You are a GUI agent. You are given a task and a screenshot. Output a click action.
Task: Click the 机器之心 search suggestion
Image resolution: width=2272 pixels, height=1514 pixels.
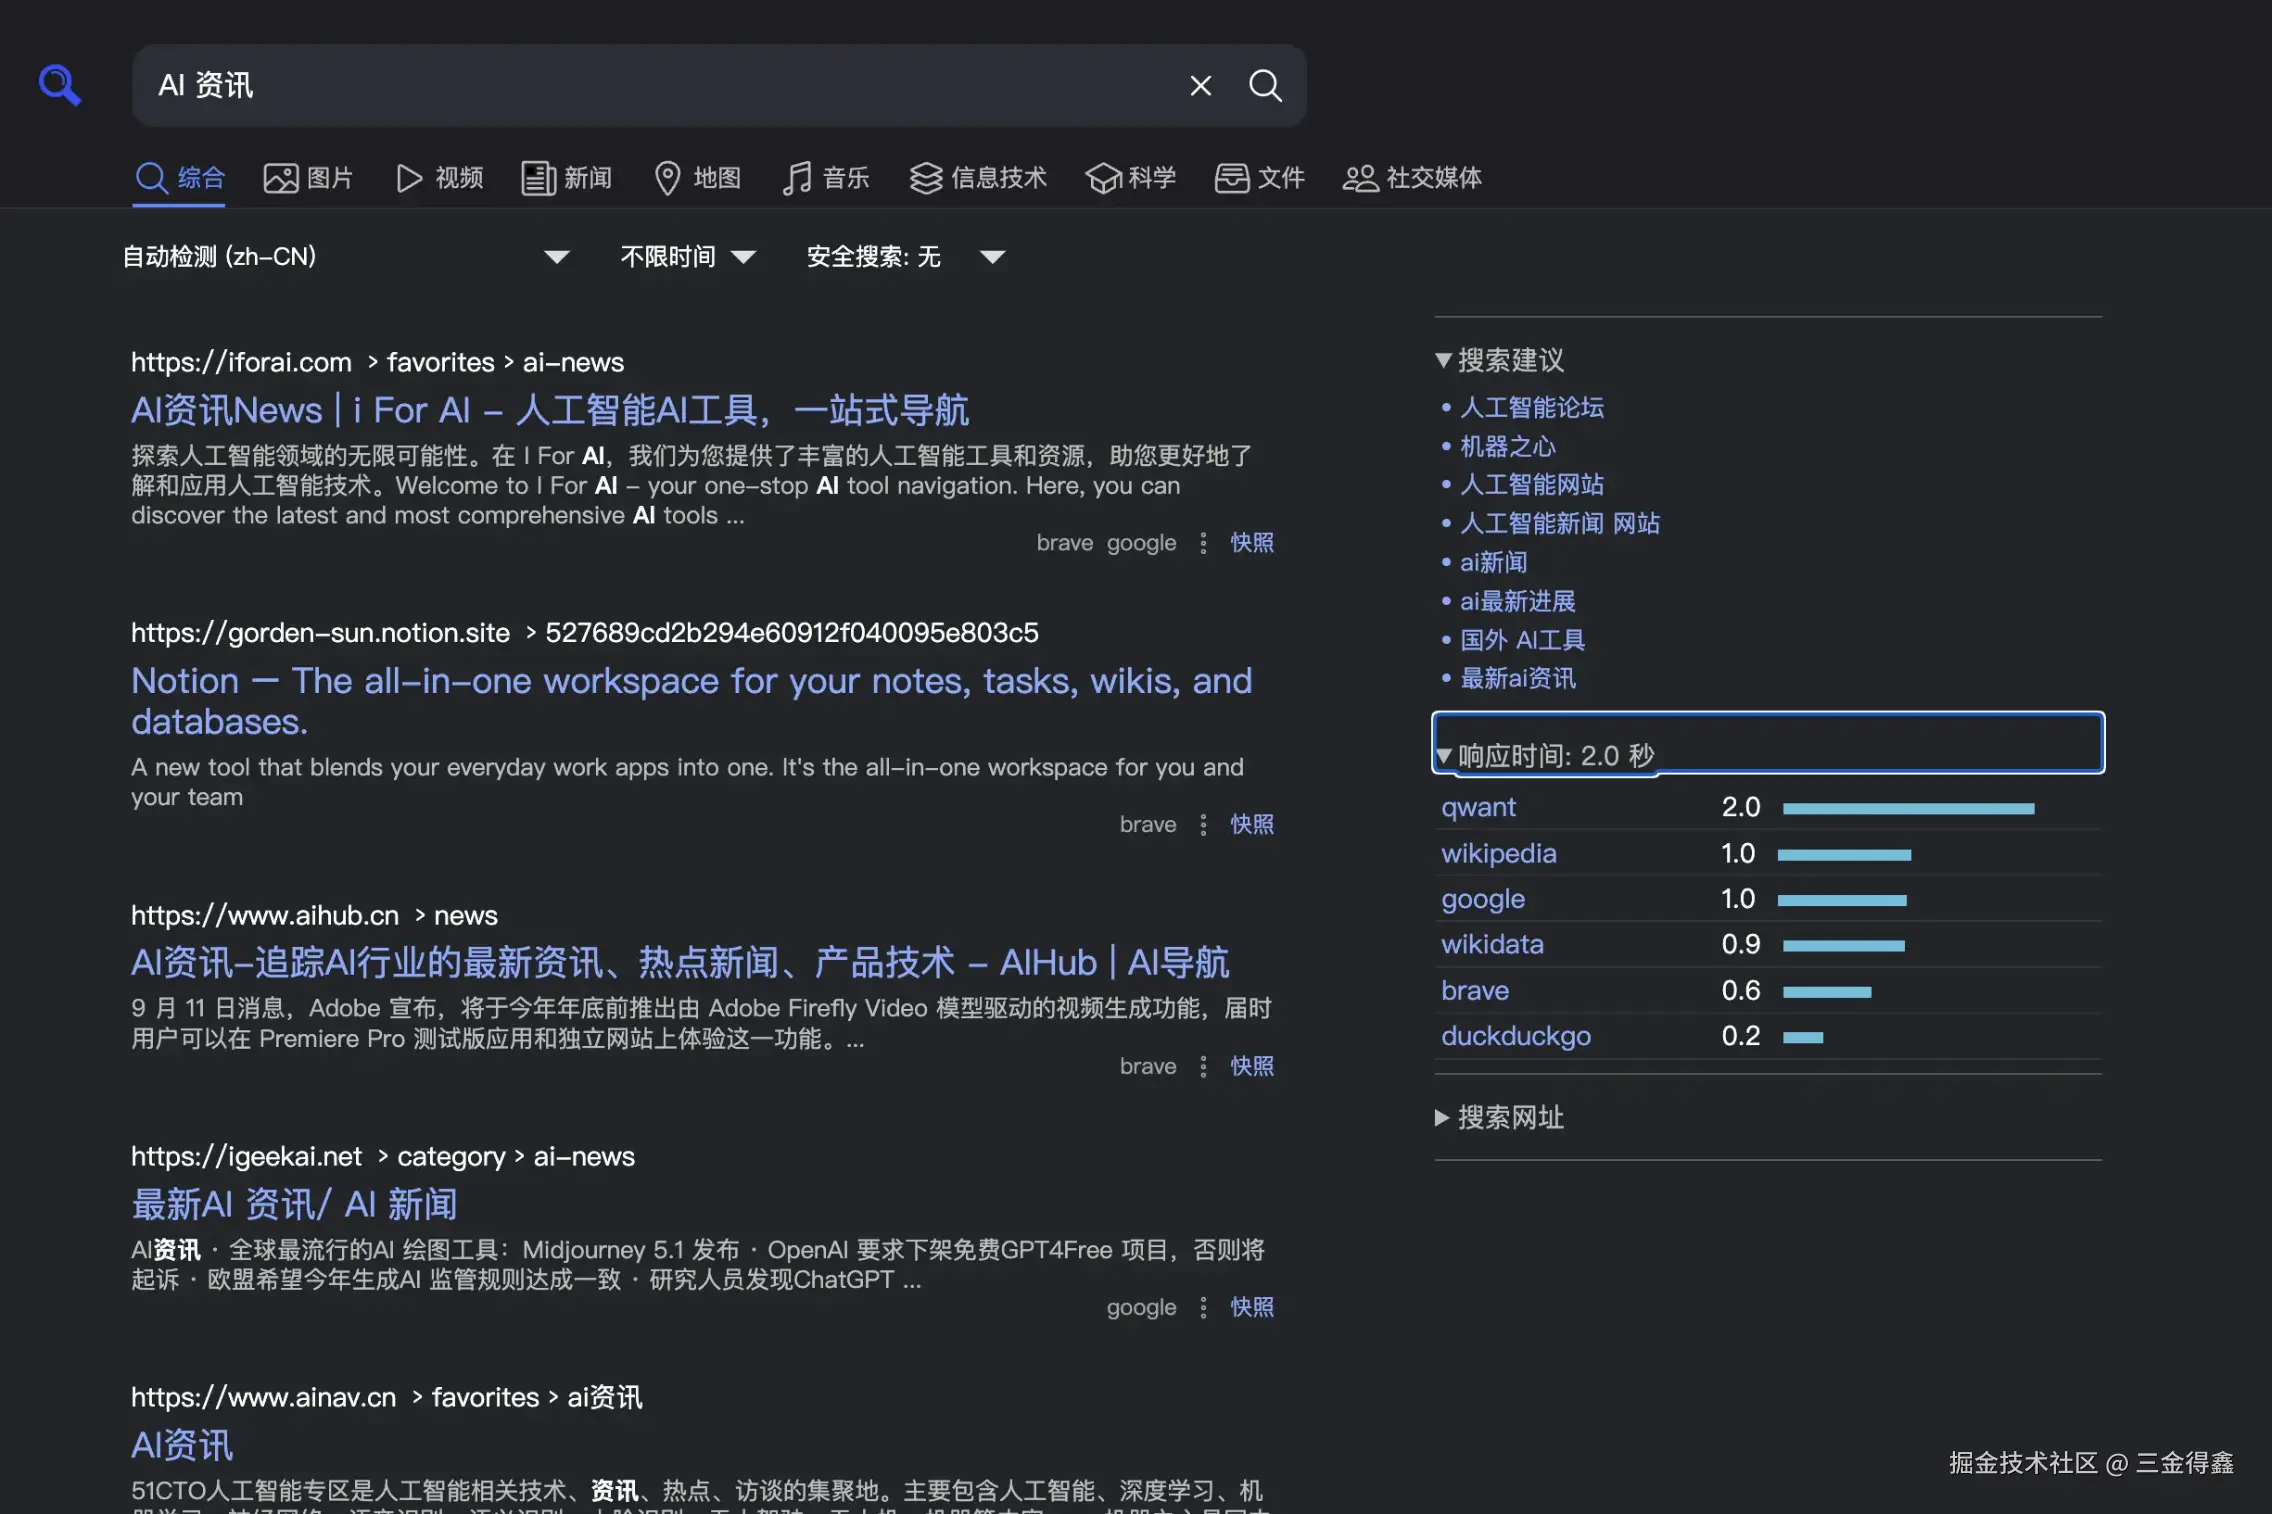[1507, 446]
